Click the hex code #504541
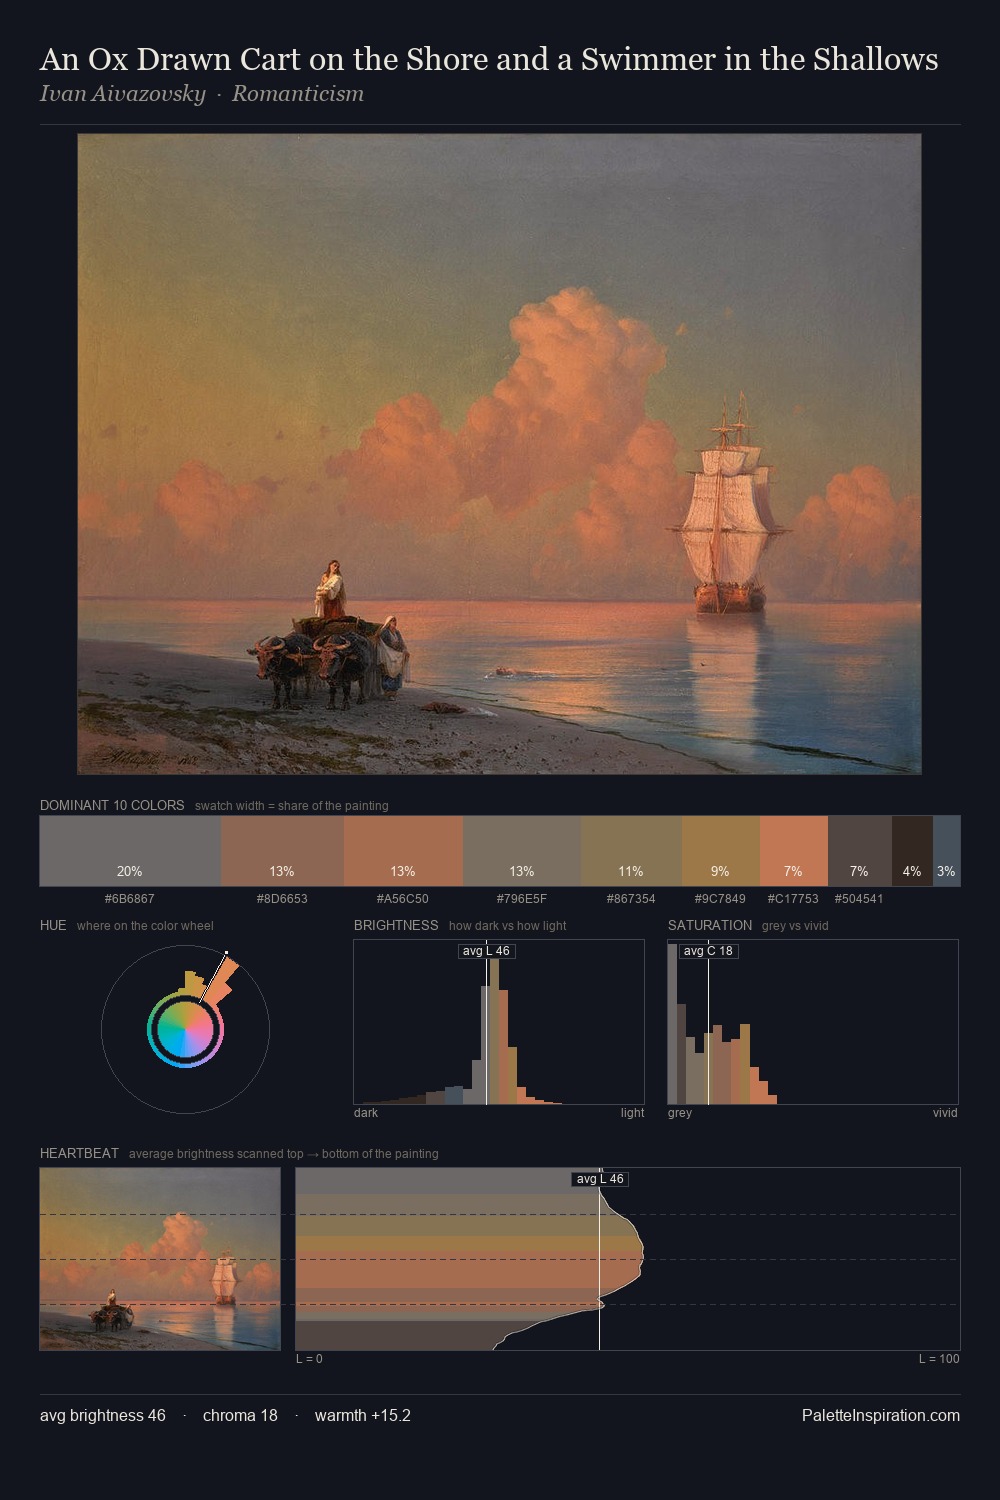The image size is (1000, 1500). (859, 899)
